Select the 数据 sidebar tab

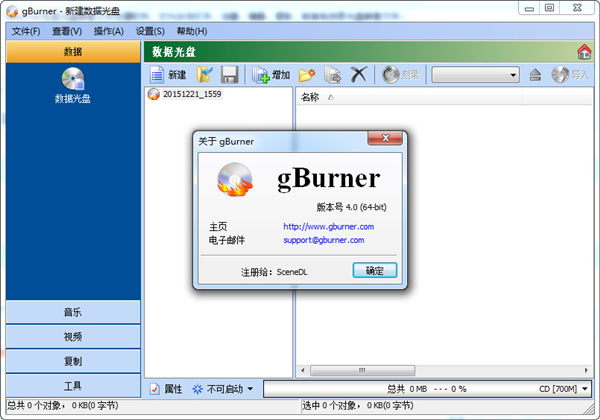(x=73, y=52)
